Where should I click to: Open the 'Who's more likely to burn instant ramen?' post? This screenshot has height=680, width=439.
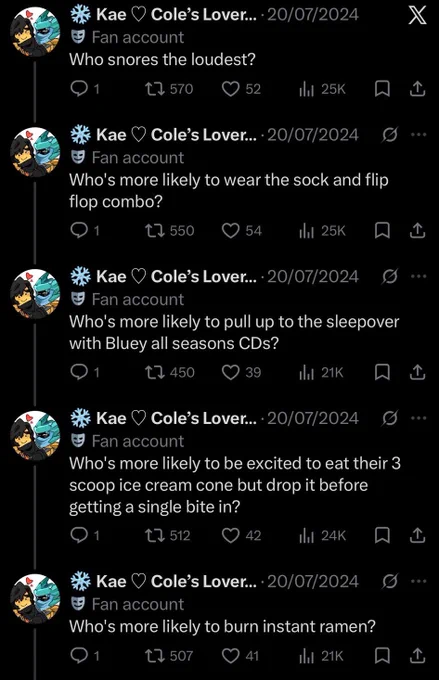pyautogui.click(x=222, y=627)
